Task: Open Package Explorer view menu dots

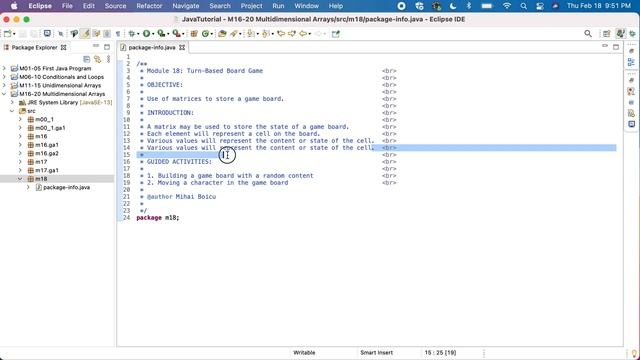Action: click(x=109, y=59)
